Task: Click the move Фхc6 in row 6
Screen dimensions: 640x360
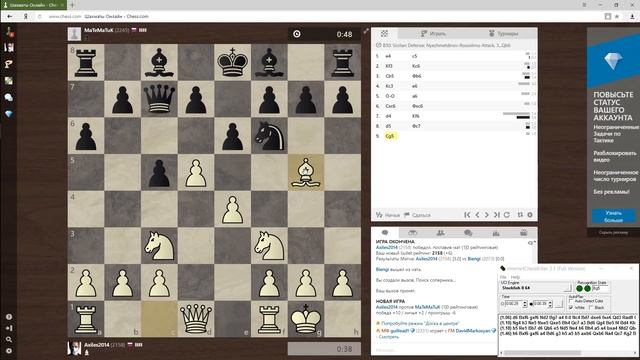Action: tap(418, 106)
